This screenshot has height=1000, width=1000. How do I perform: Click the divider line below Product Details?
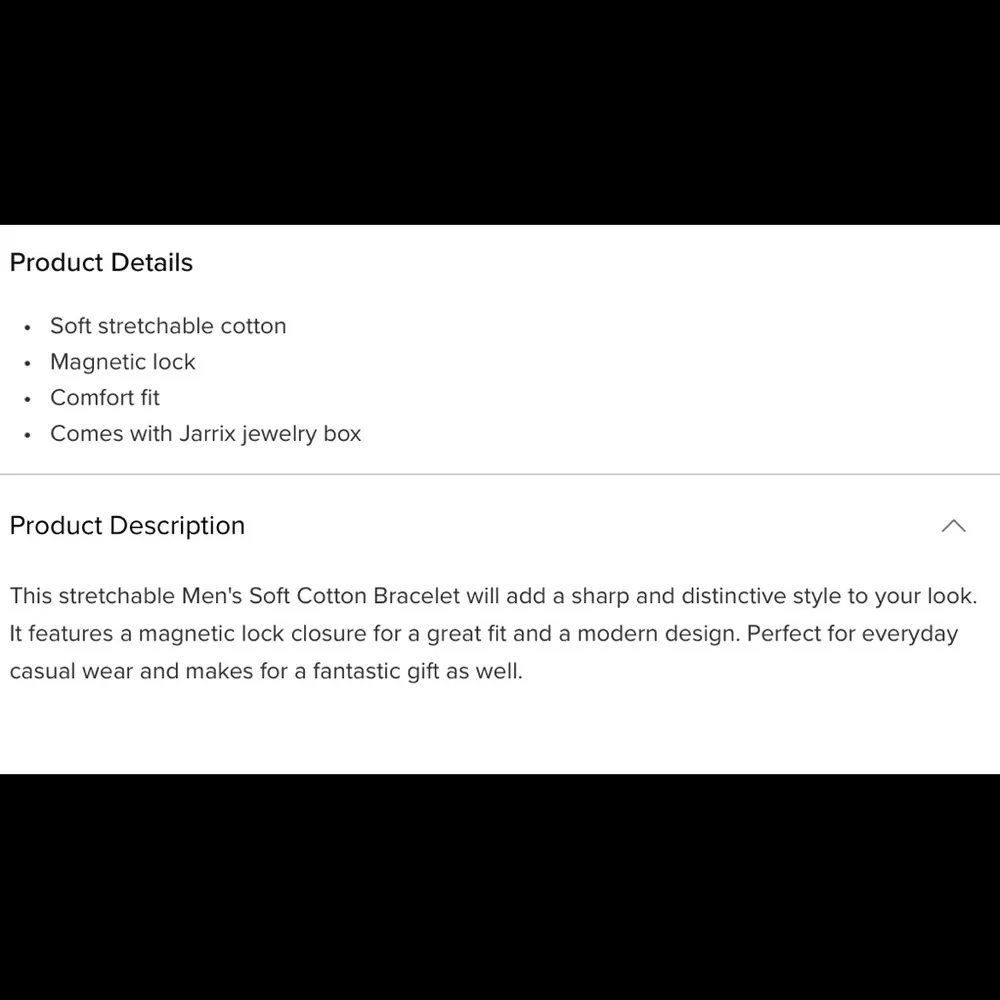click(500, 474)
